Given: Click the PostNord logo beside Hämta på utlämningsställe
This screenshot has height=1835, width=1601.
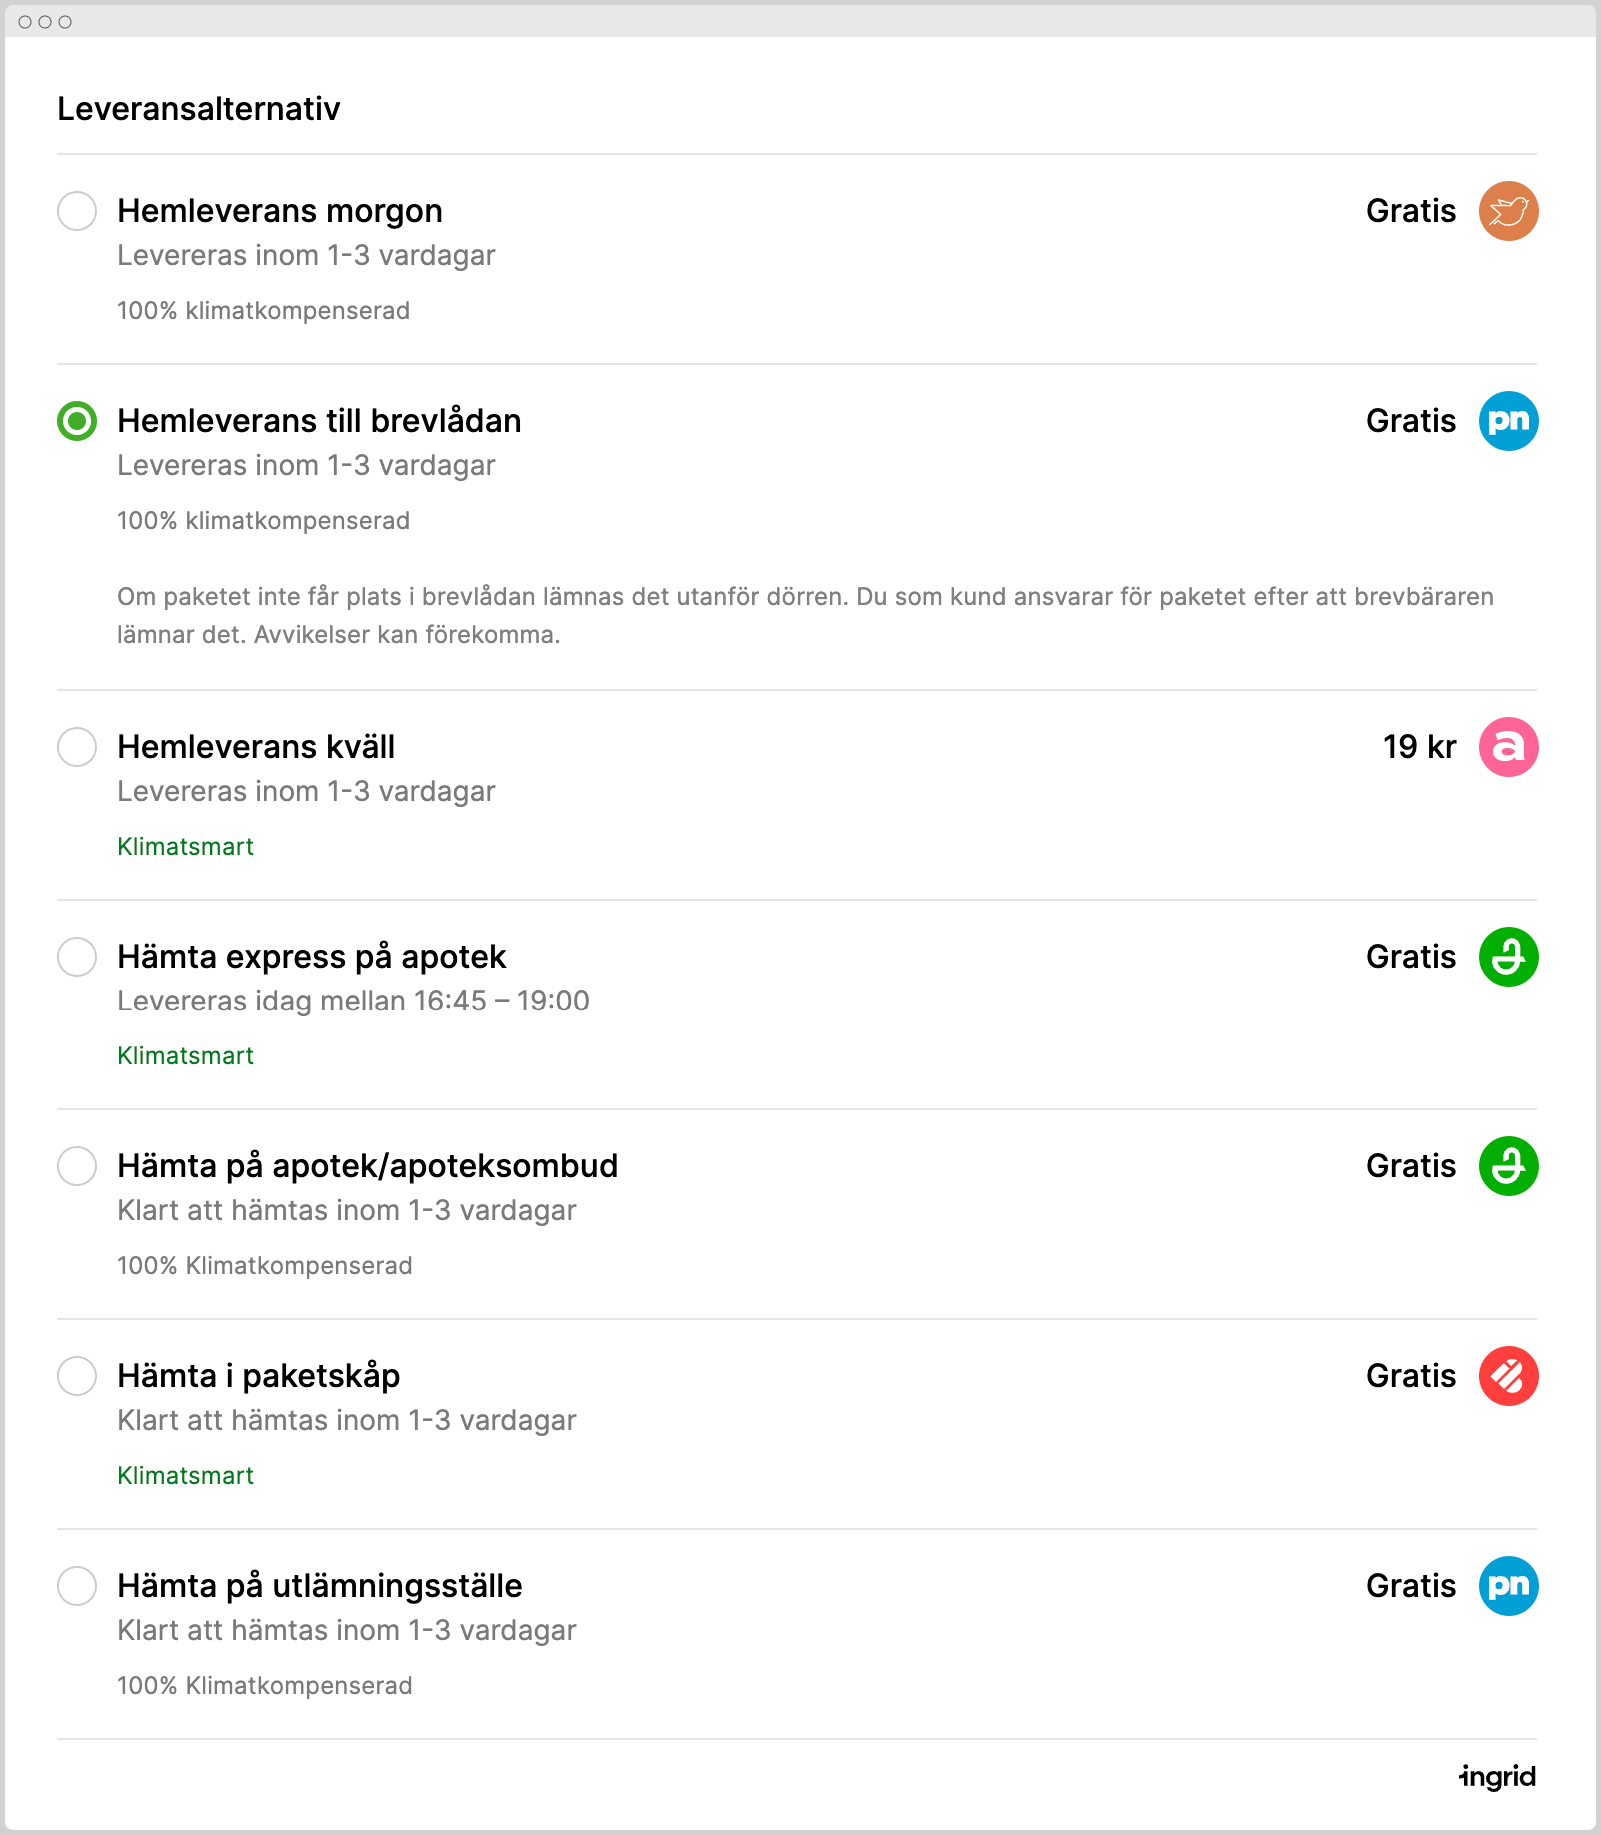Looking at the screenshot, I should [1508, 1586].
